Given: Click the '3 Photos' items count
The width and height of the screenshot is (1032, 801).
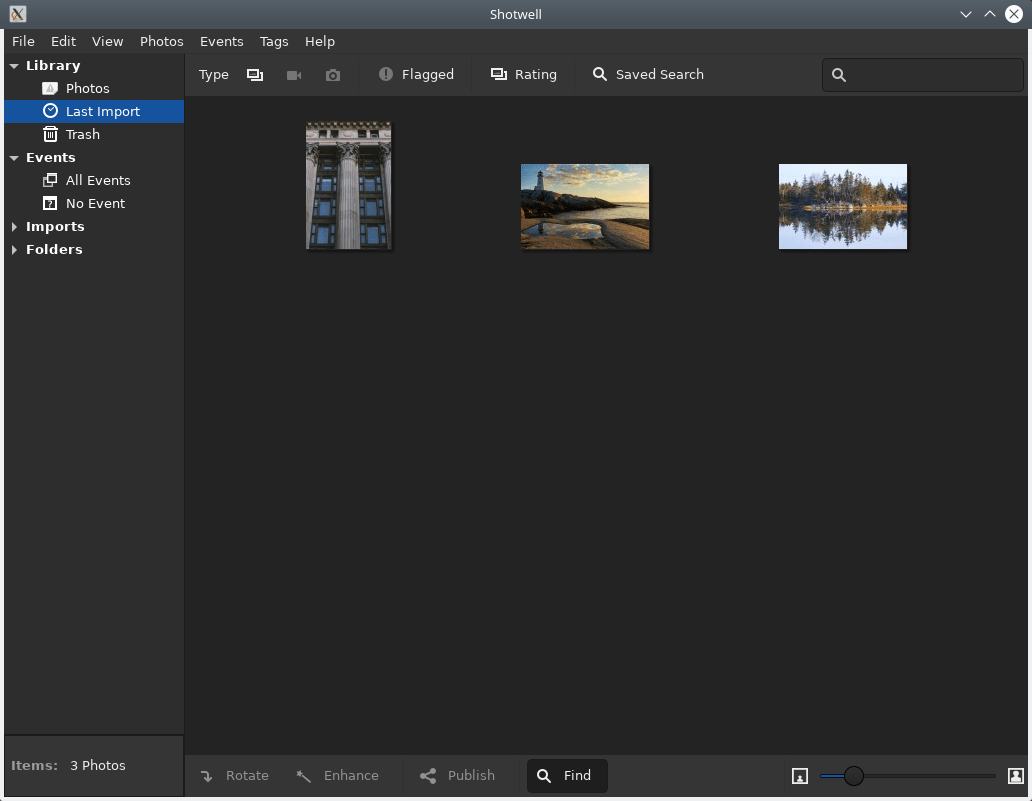Looking at the screenshot, I should (97, 765).
